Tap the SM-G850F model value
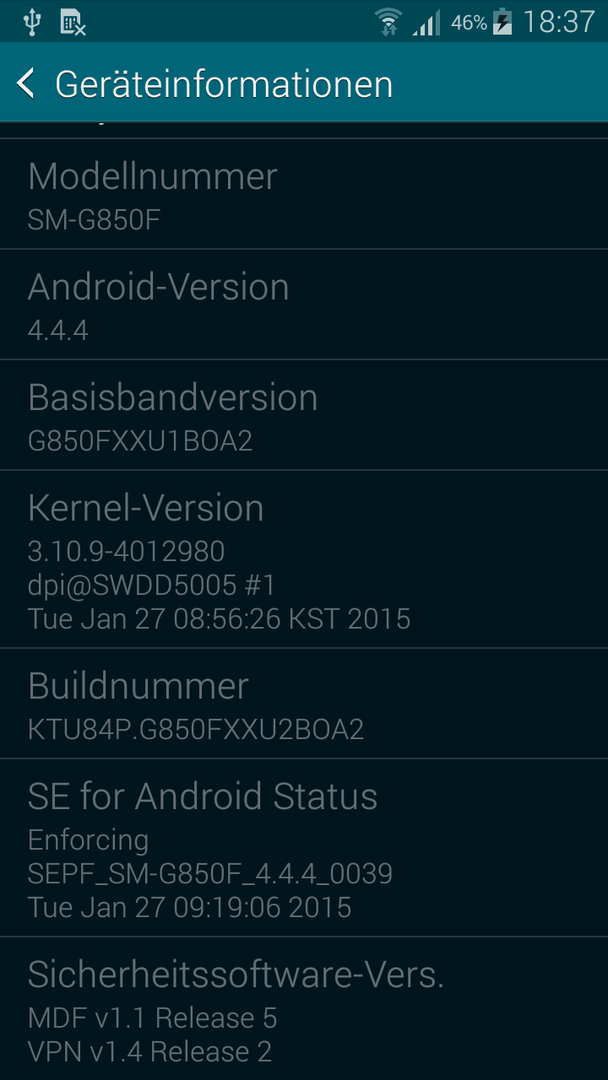 94,220
